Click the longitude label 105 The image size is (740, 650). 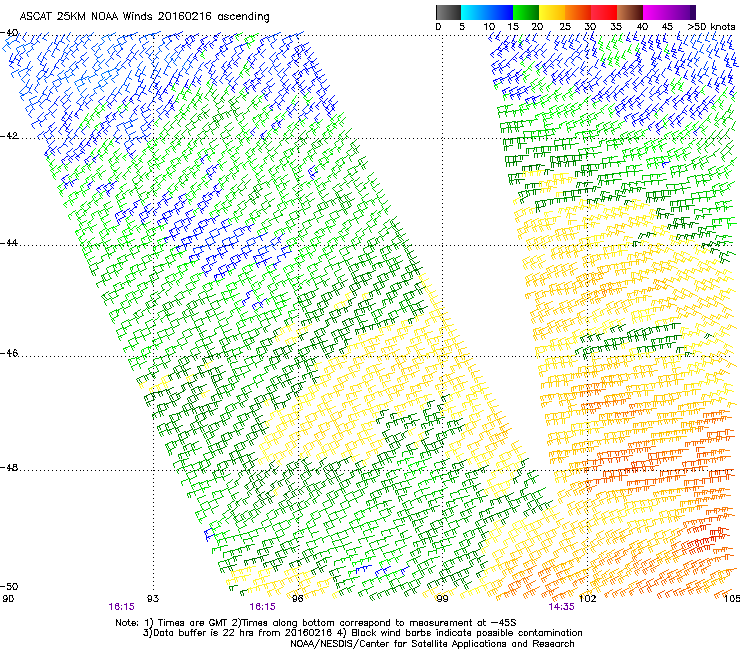pyautogui.click(x=732, y=599)
